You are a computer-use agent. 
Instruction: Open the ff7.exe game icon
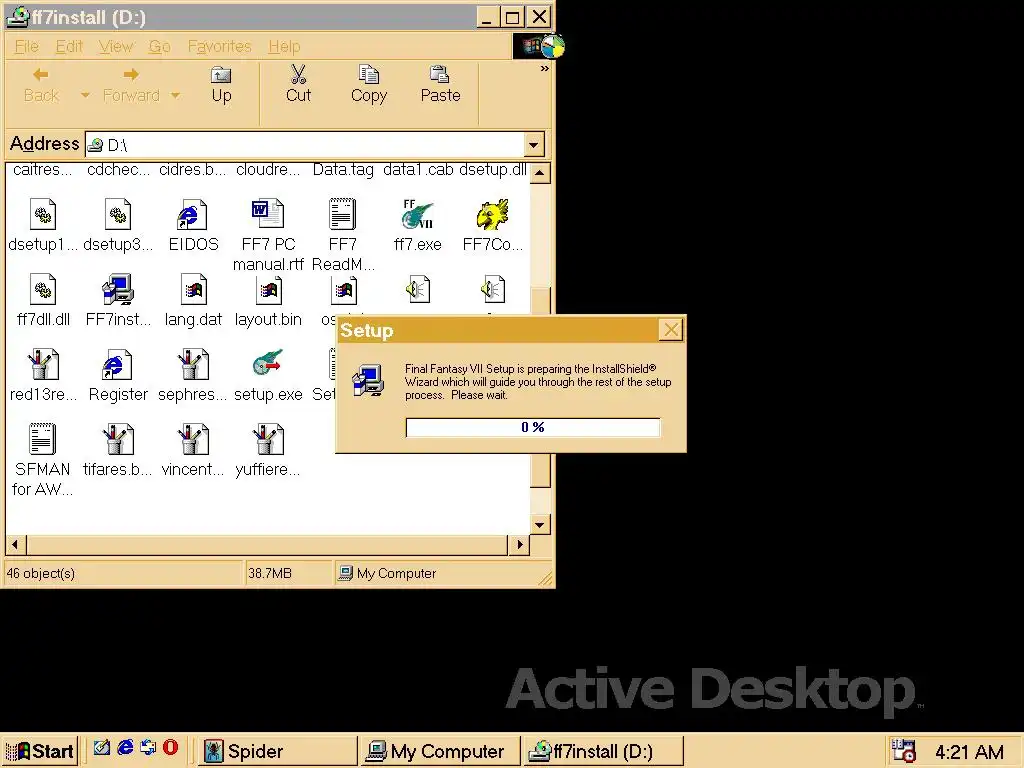(417, 215)
